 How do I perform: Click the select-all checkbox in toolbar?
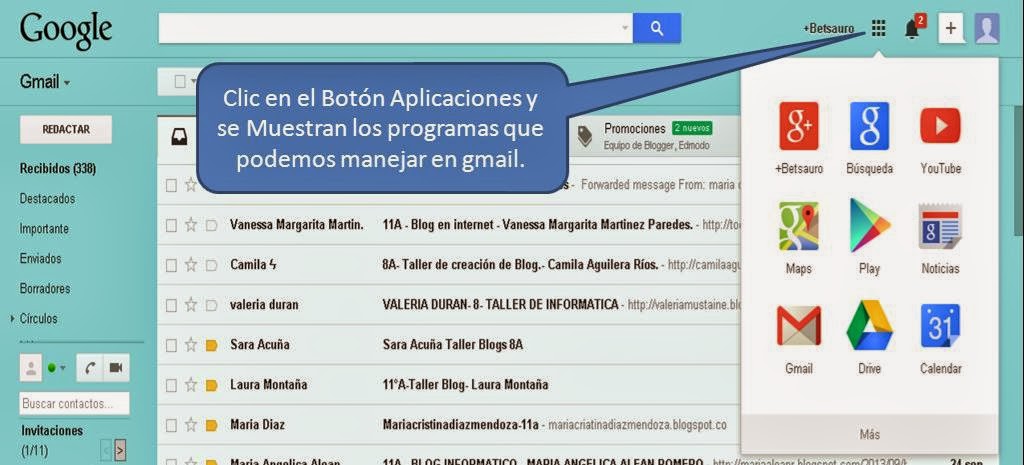(180, 82)
